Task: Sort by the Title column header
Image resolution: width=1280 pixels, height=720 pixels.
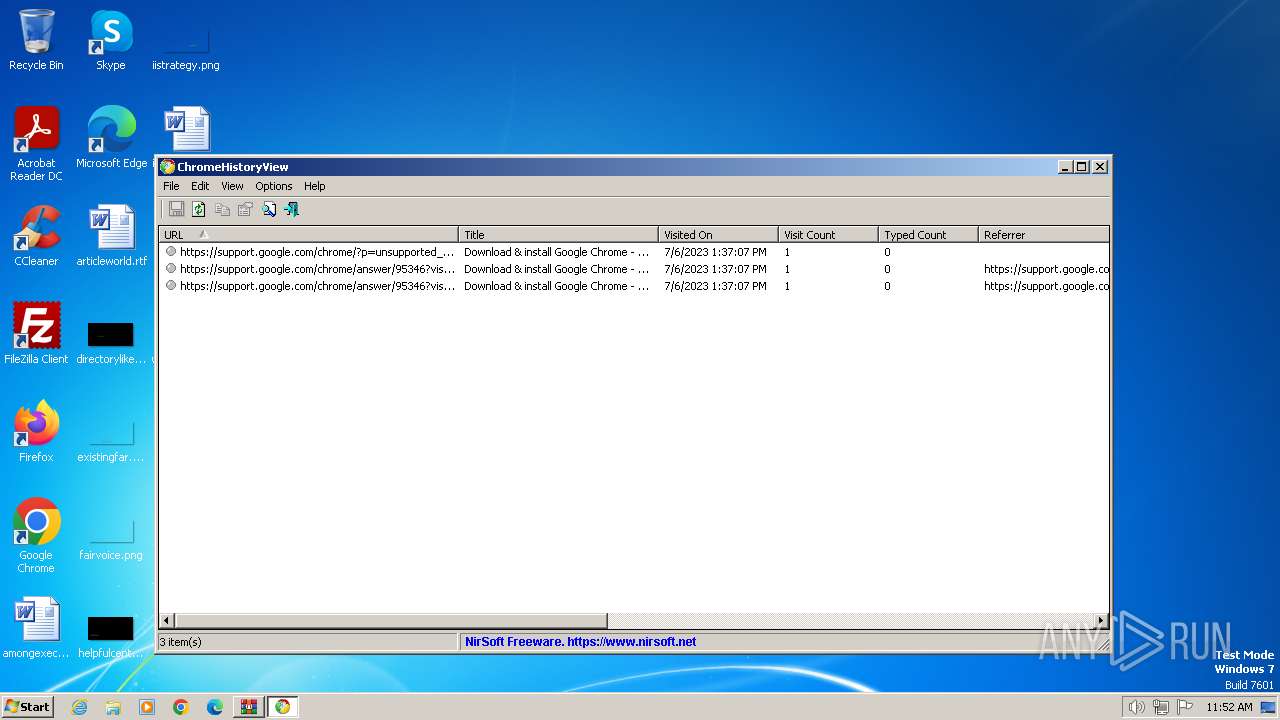Action: [x=558, y=235]
